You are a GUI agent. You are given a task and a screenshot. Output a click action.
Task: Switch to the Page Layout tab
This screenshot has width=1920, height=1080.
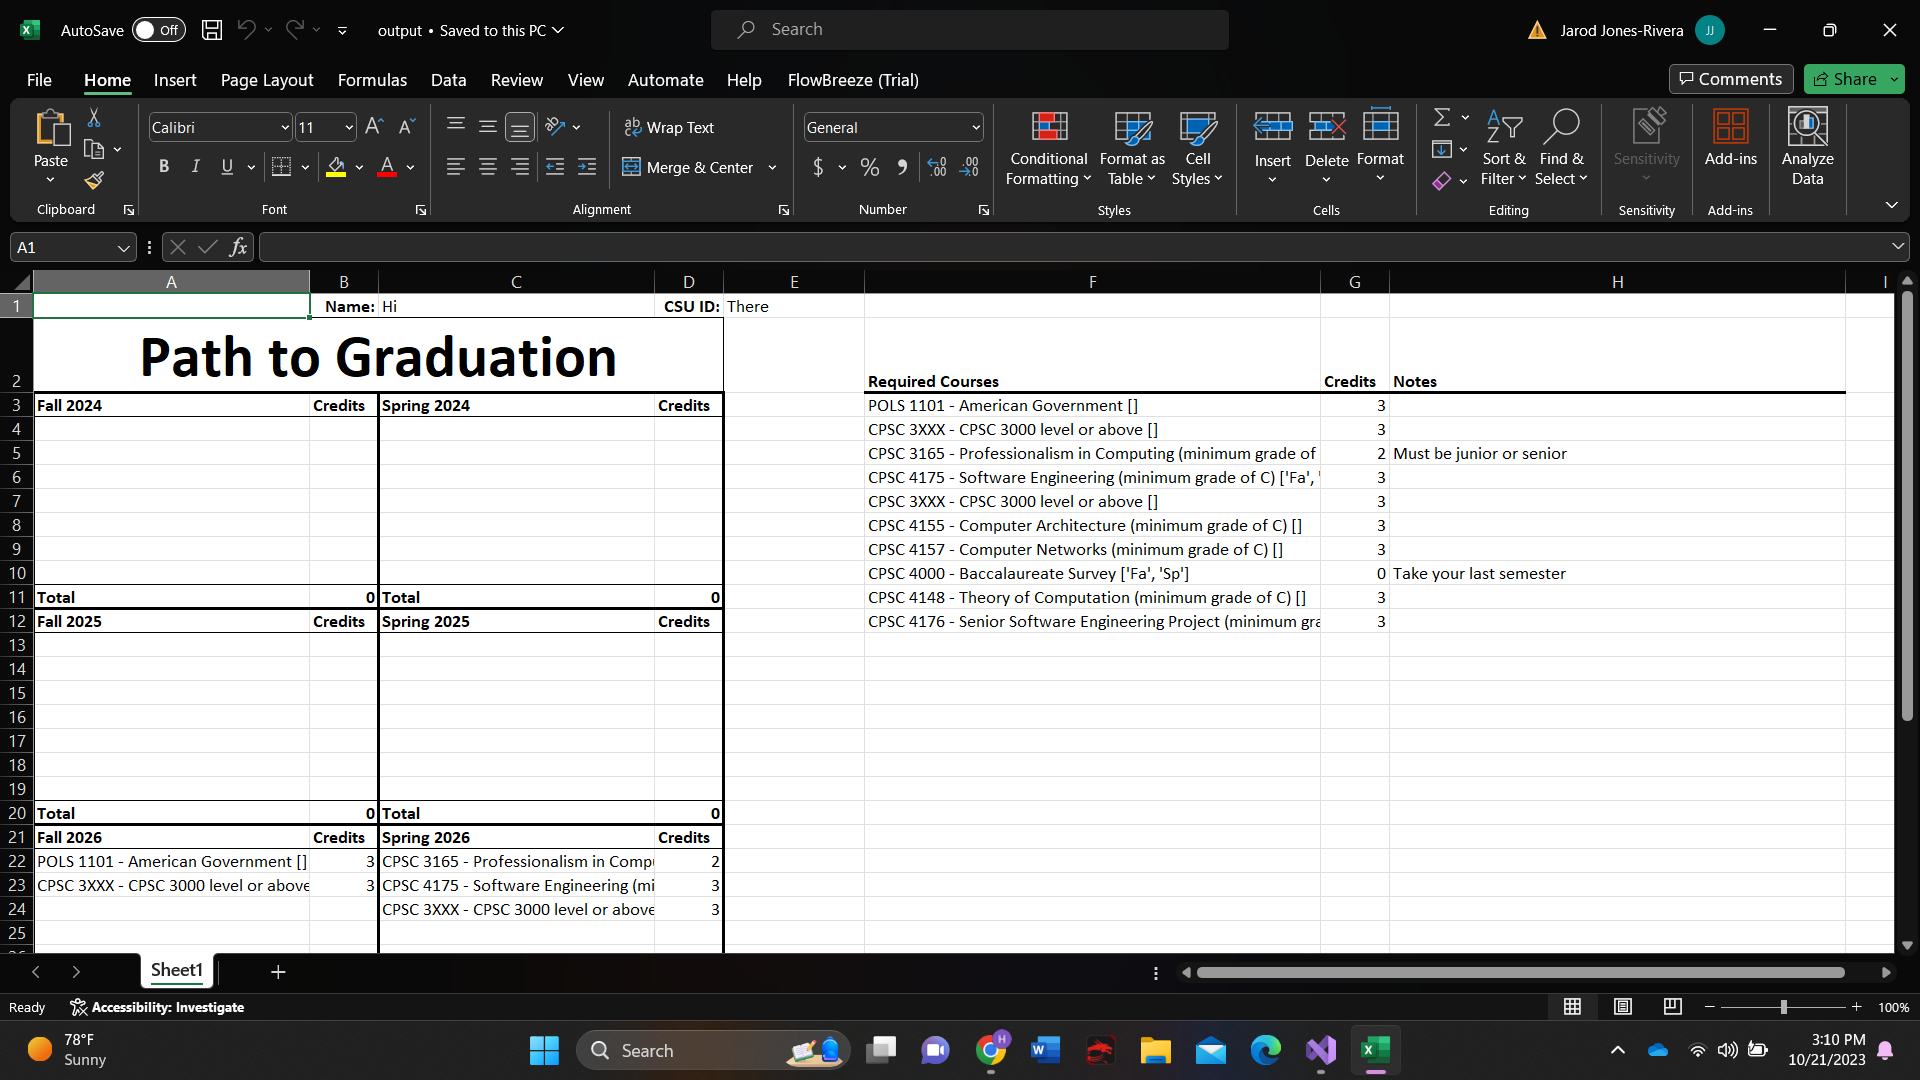click(x=267, y=80)
